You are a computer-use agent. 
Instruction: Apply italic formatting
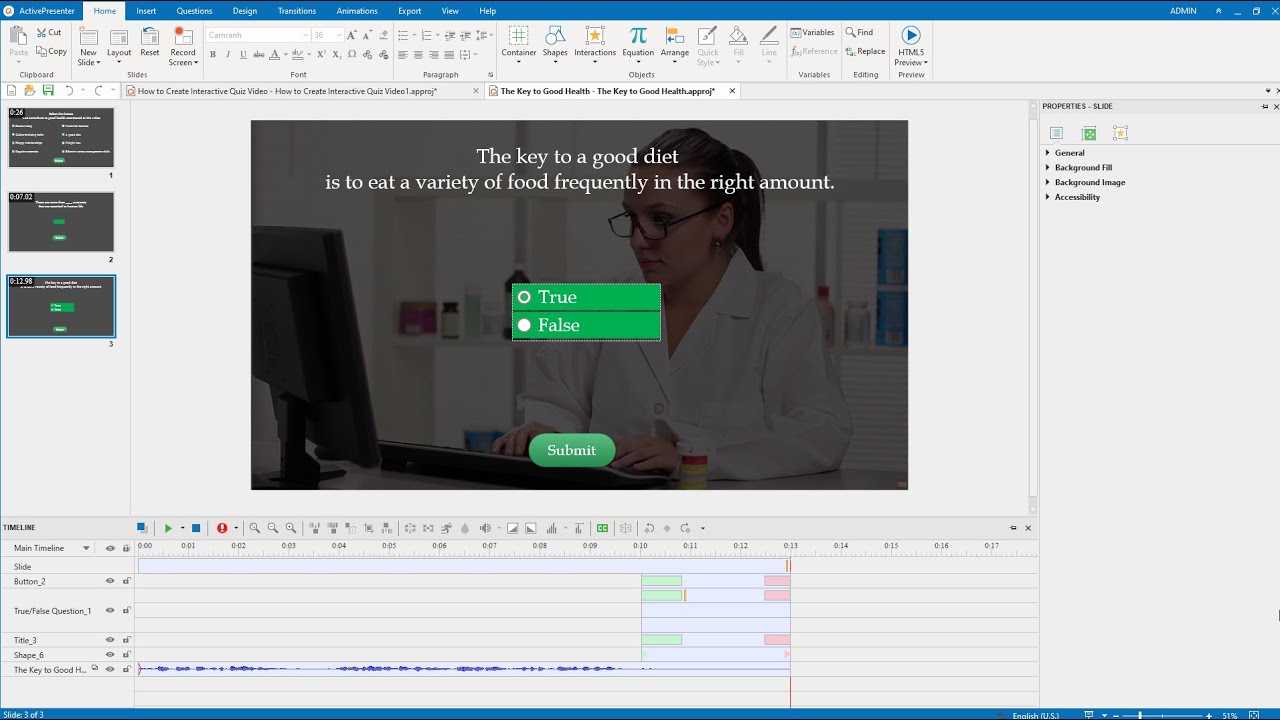pos(228,55)
